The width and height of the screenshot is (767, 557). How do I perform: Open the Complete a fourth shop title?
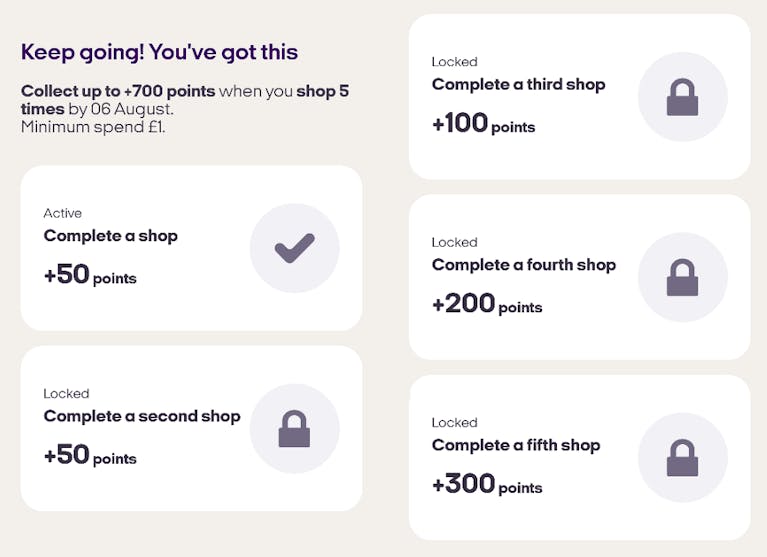click(x=524, y=265)
